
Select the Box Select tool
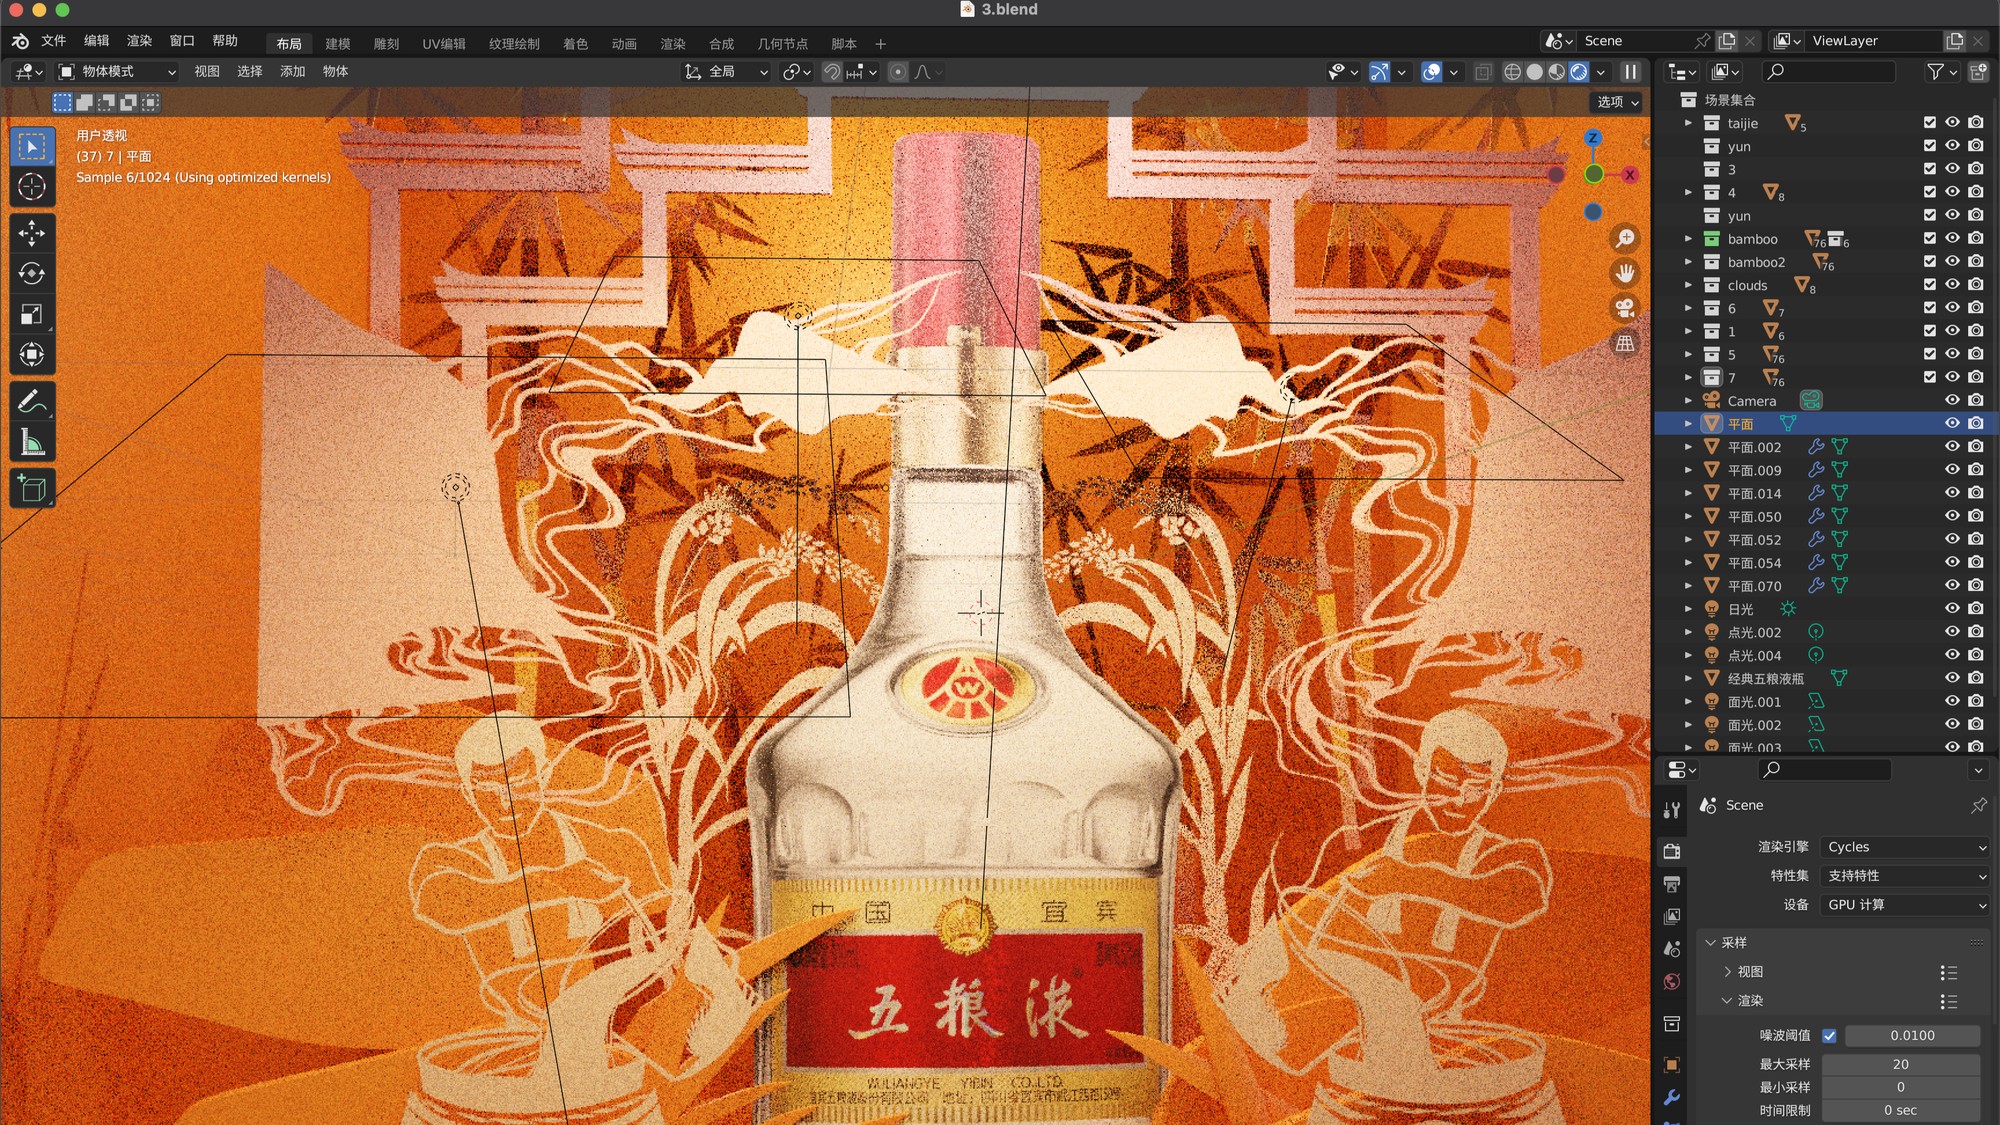point(32,146)
